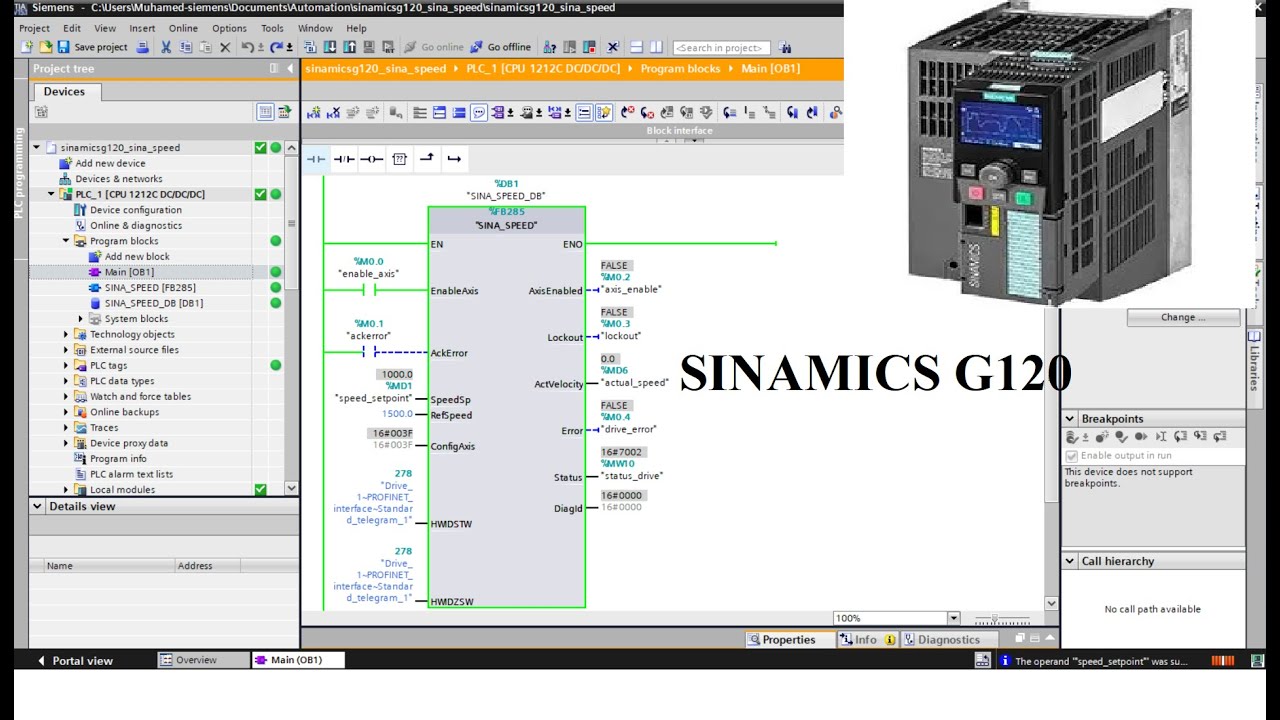Open the zoom level 100% dropdown
This screenshot has width=1280, height=720.
(x=953, y=618)
